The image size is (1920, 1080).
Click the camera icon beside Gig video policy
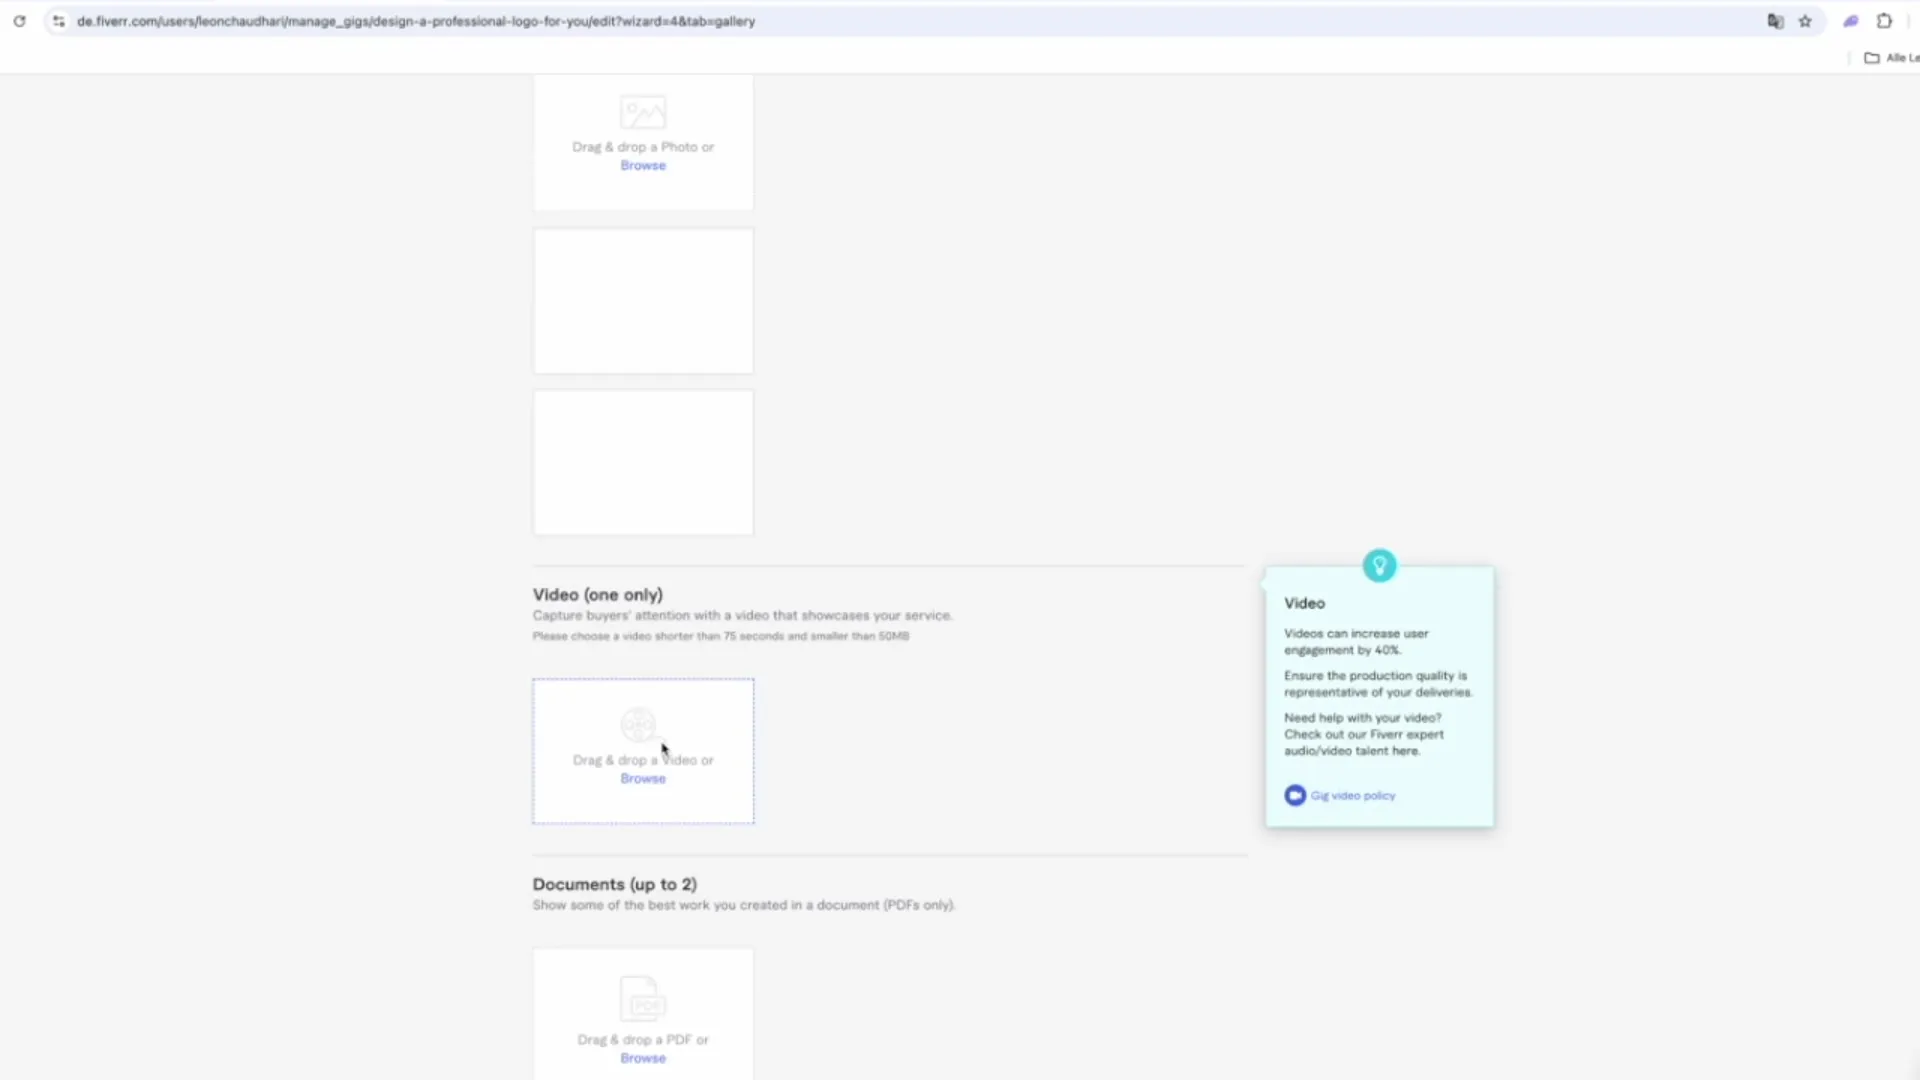[1295, 795]
